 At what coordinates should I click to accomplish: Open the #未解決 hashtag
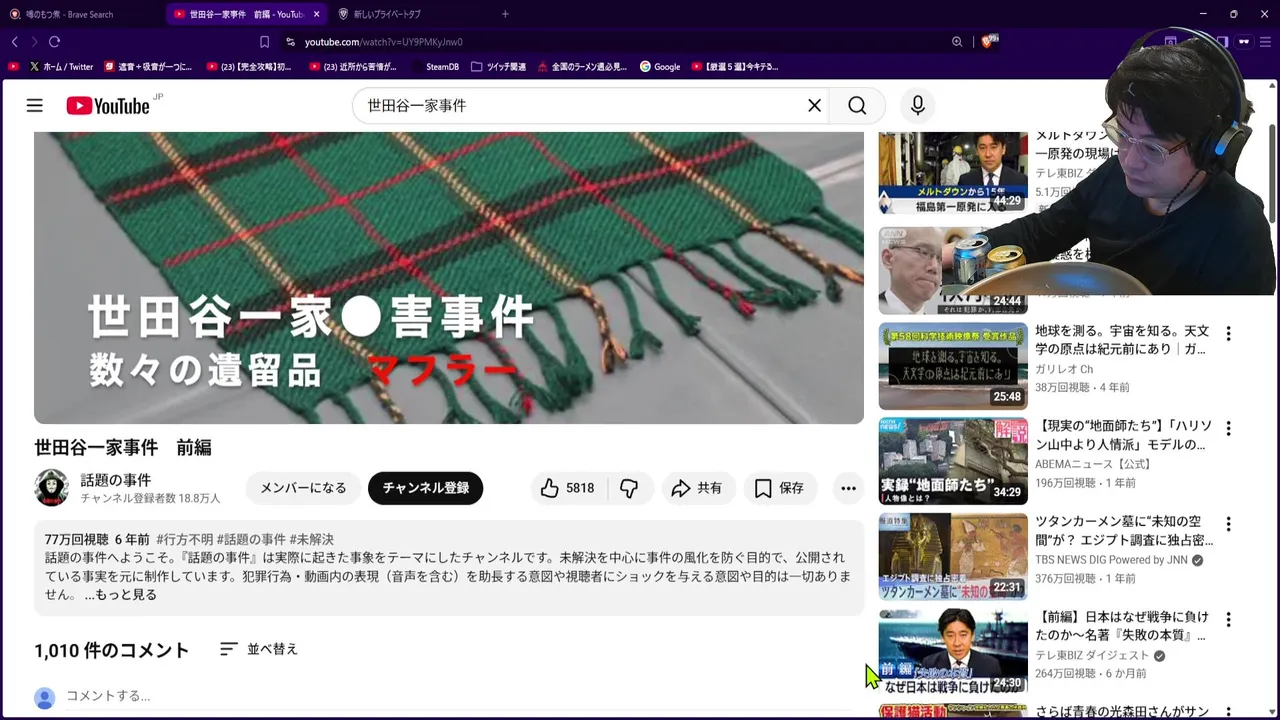[x=311, y=540]
